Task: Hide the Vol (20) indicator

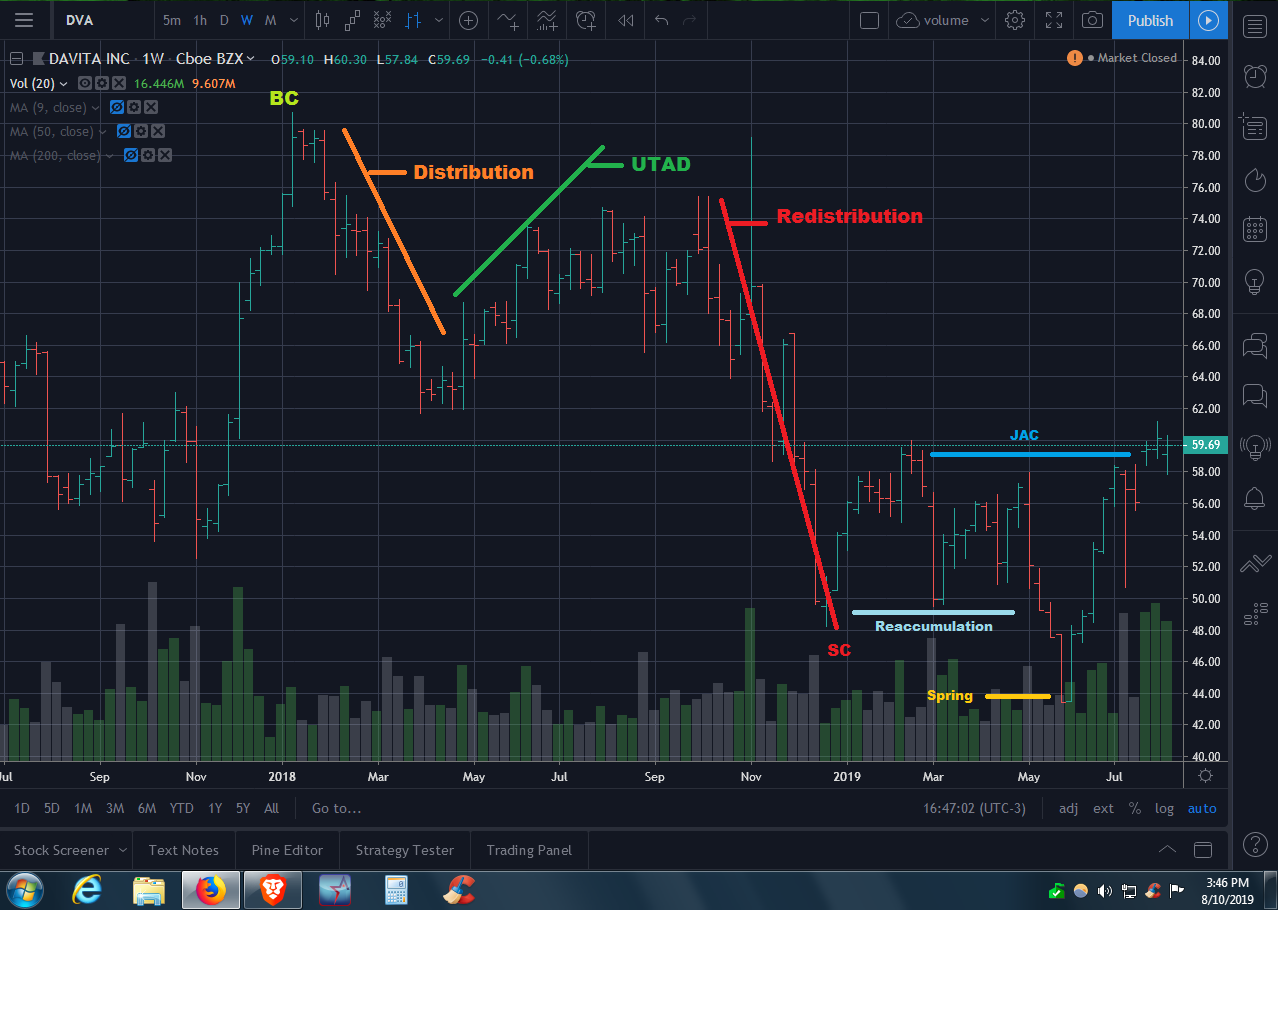Action: click(x=85, y=83)
